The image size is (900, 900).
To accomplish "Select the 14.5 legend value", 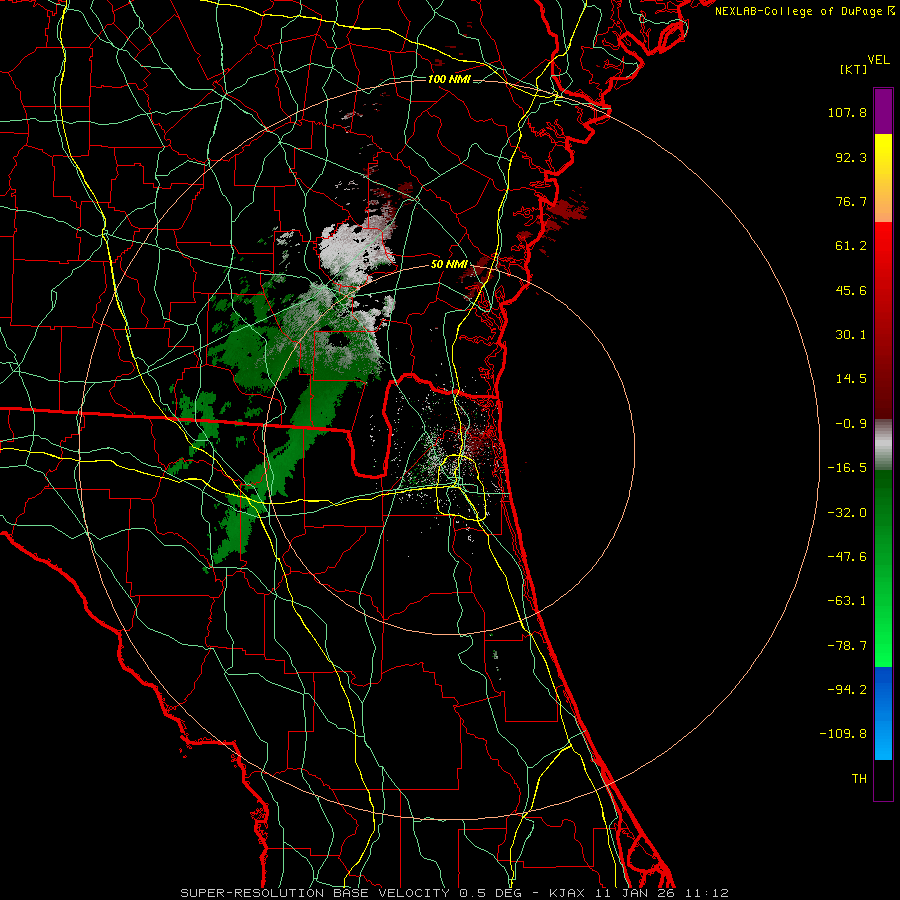I will [851, 379].
